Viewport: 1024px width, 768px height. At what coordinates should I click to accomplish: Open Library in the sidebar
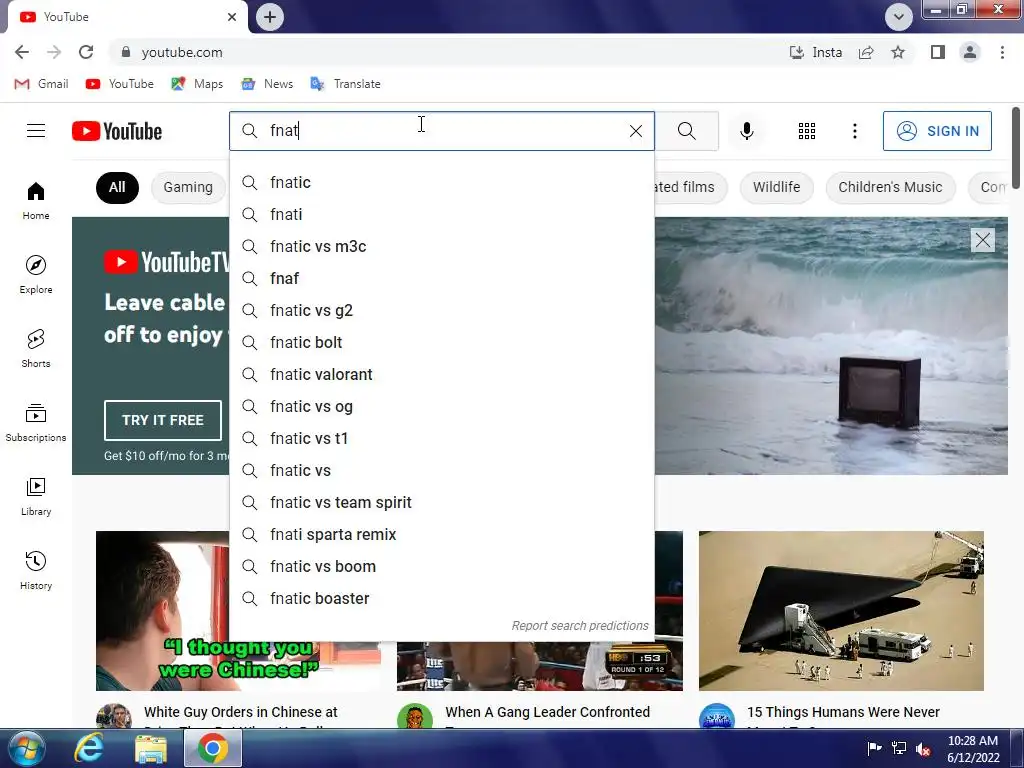(36, 496)
